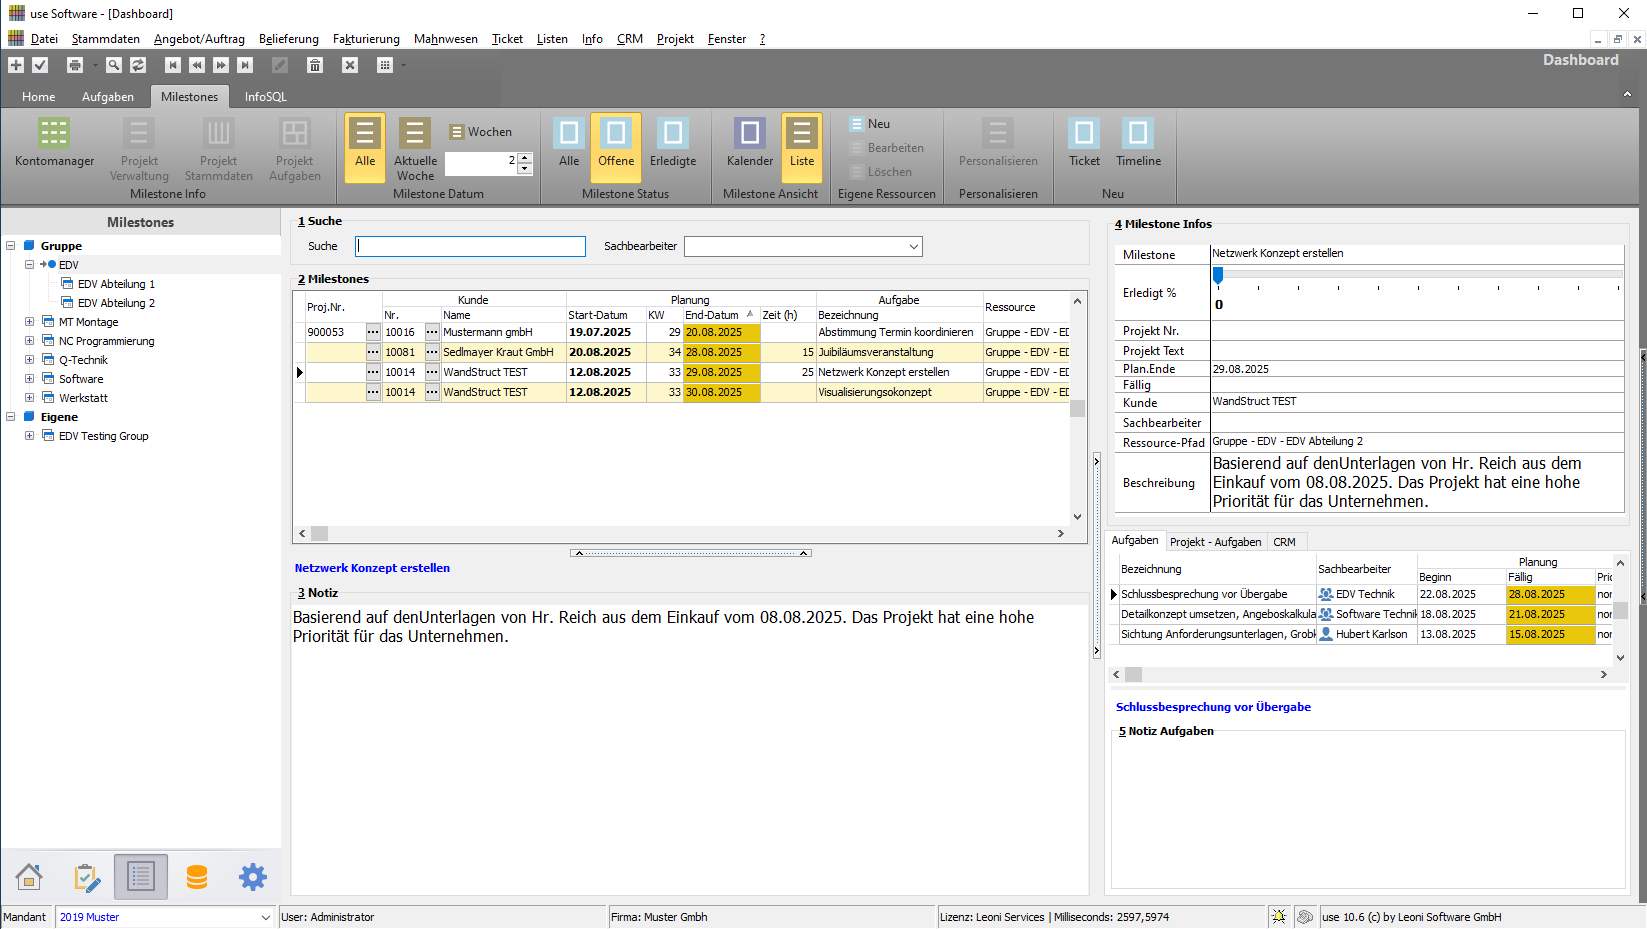Viewport: 1647px width, 929px height.
Task: Click the checkmark save icon in toolbar
Action: pos(40,65)
